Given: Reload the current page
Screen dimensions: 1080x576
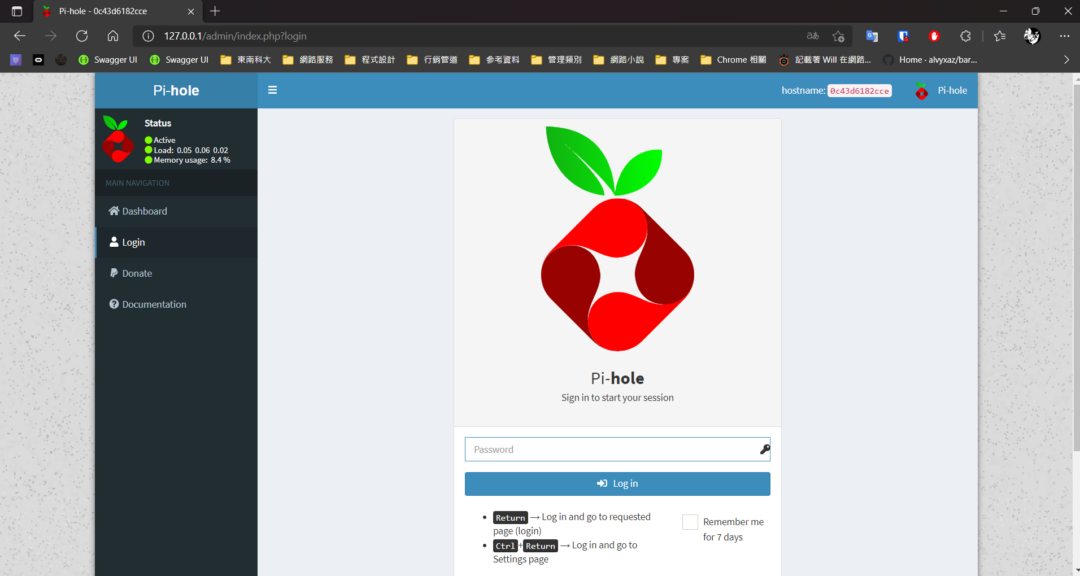Looking at the screenshot, I should point(82,36).
